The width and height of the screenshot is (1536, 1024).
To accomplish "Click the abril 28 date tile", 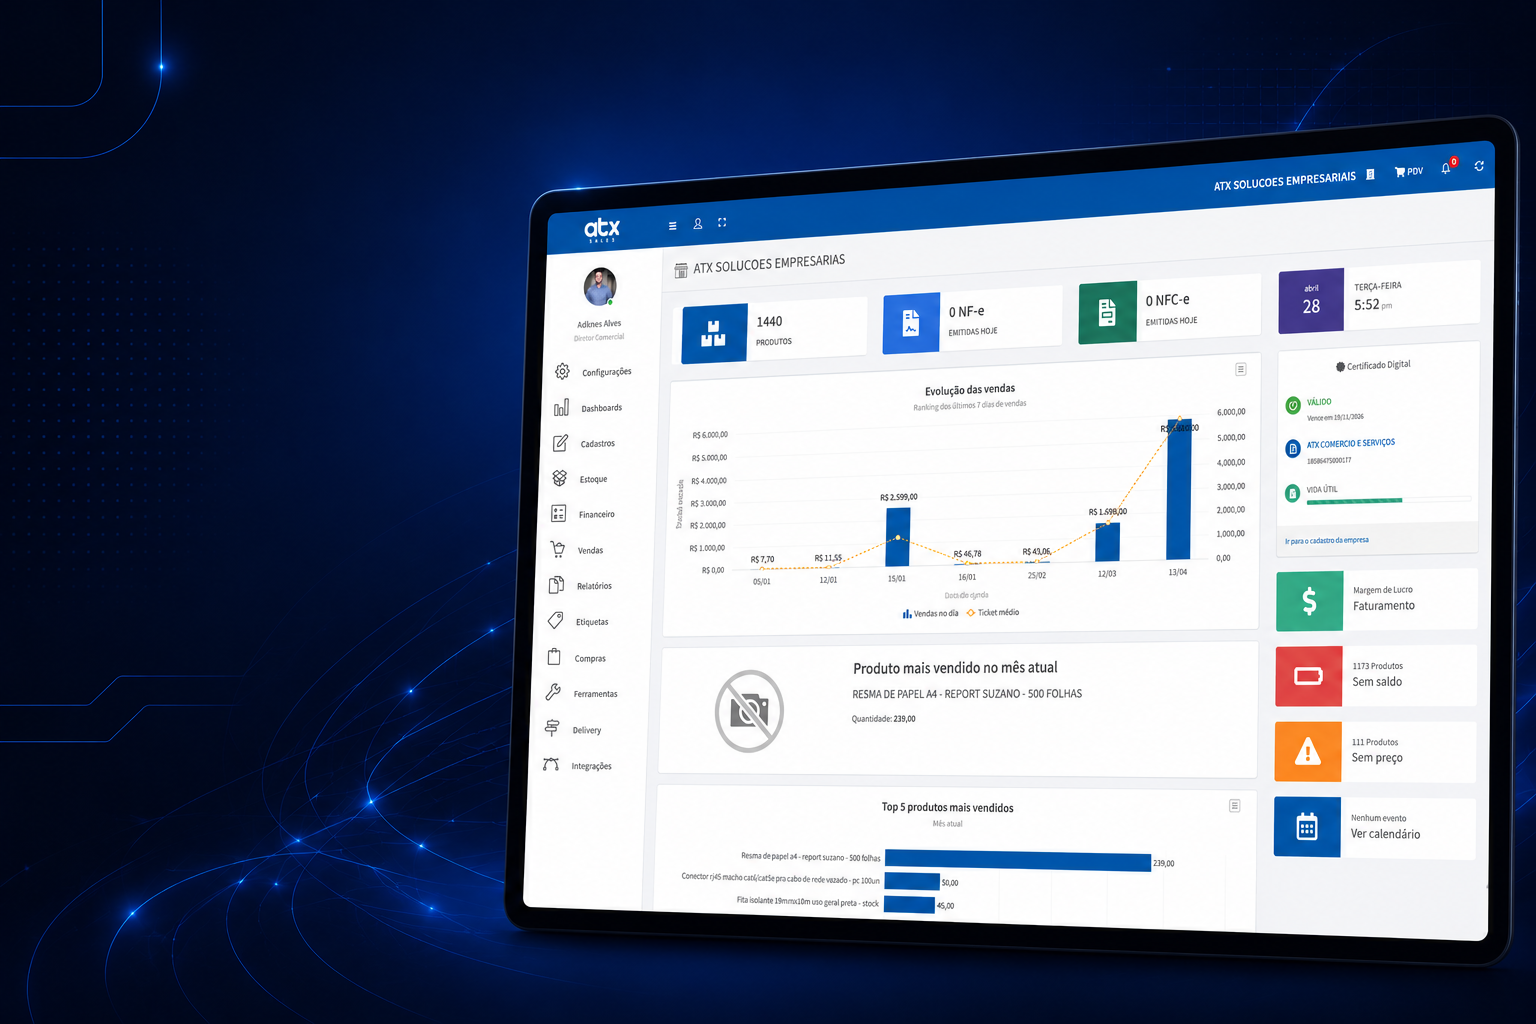I will [x=1311, y=301].
